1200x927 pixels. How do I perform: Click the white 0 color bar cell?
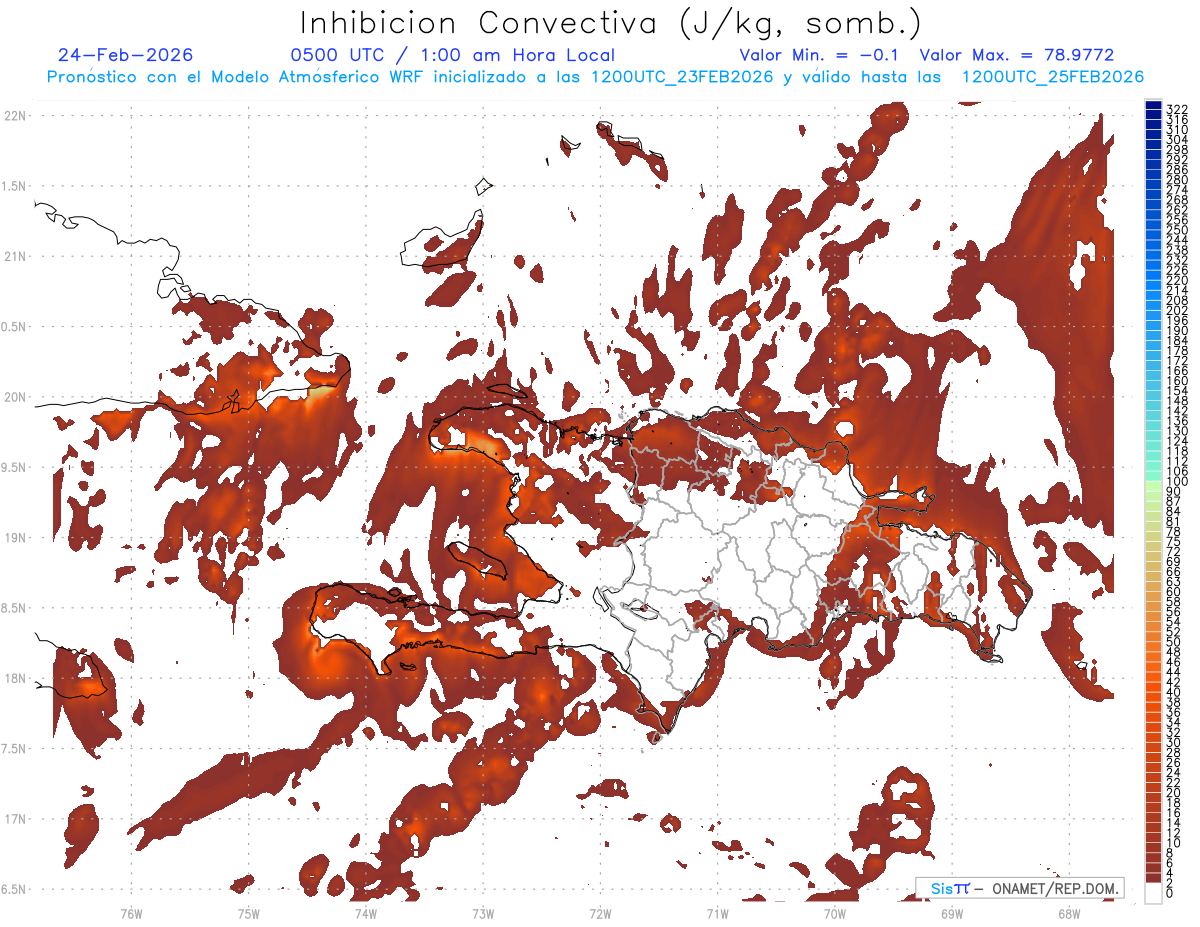[1153, 891]
